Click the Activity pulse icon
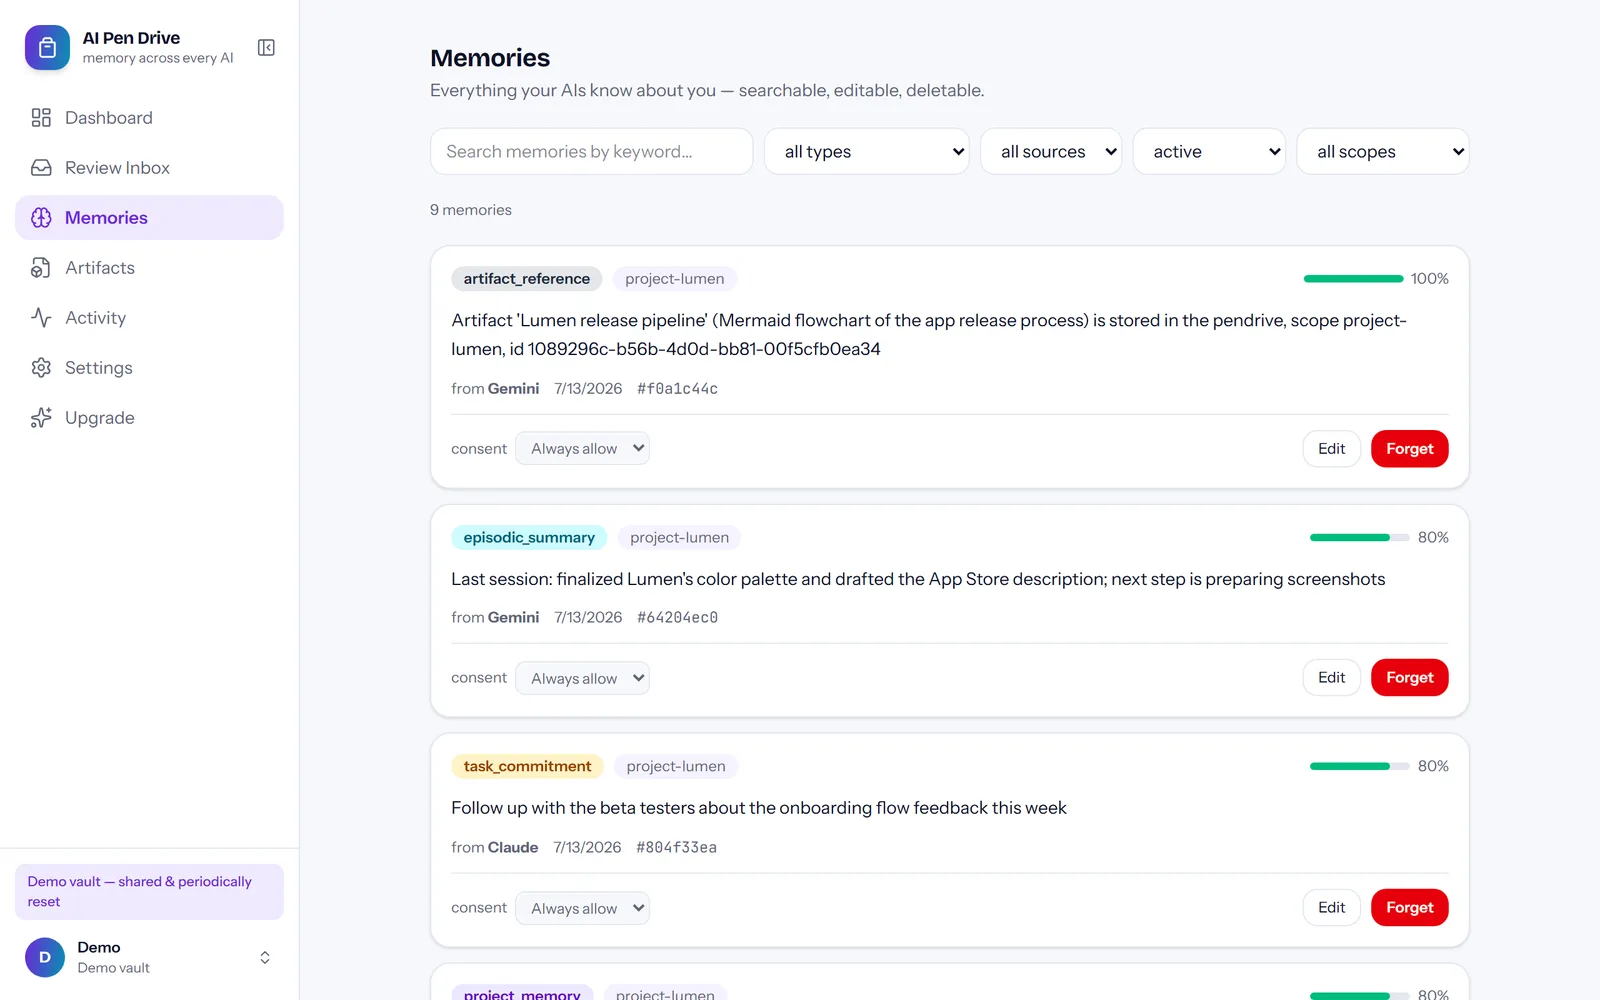The height and width of the screenshot is (1000, 1600). click(x=41, y=318)
